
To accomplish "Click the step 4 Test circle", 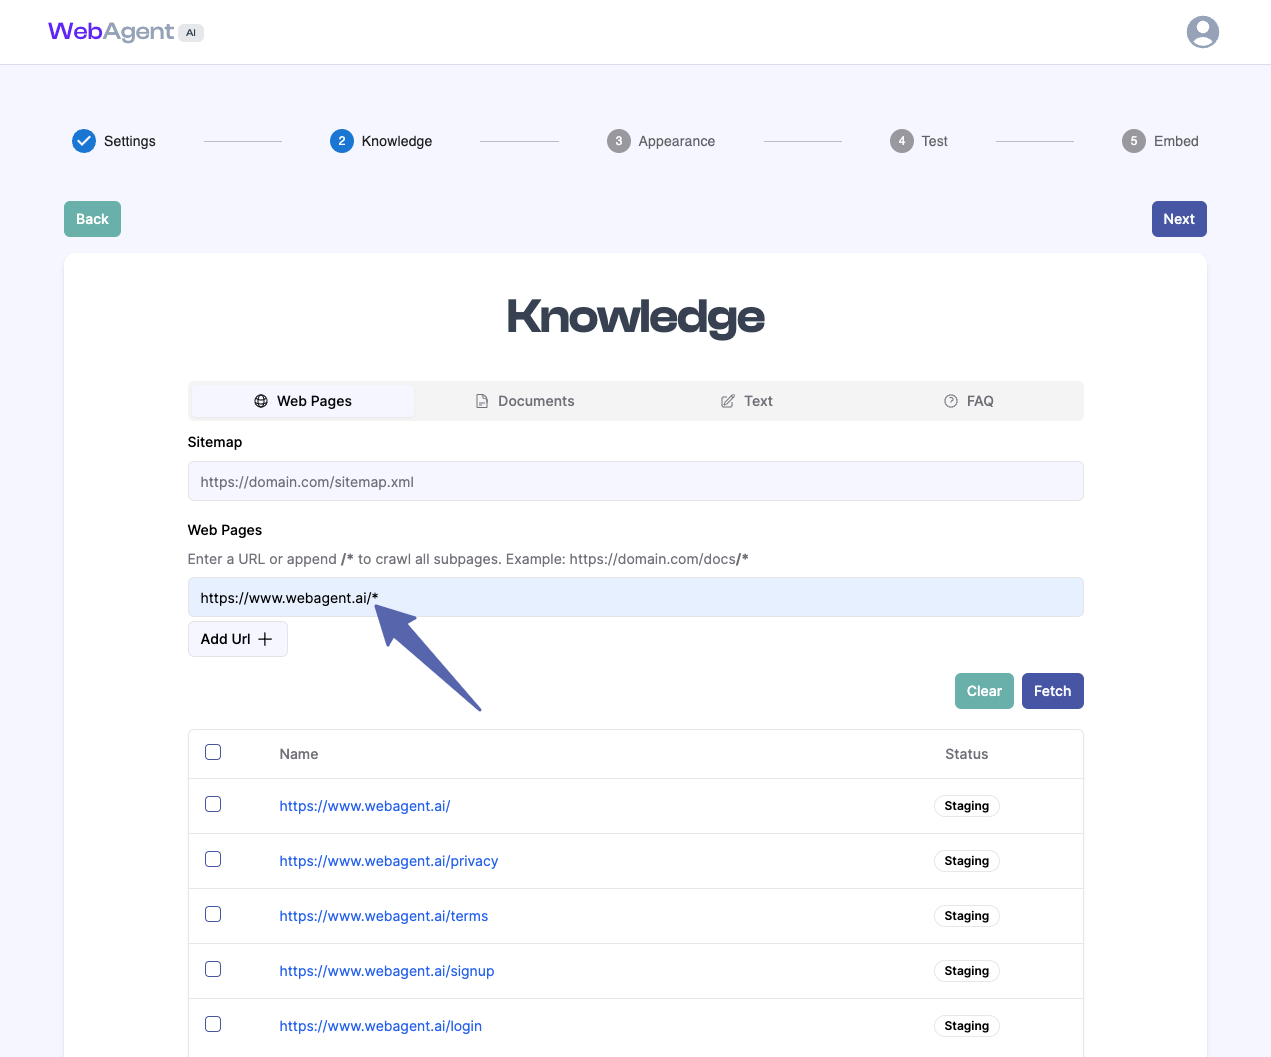I will pos(902,141).
